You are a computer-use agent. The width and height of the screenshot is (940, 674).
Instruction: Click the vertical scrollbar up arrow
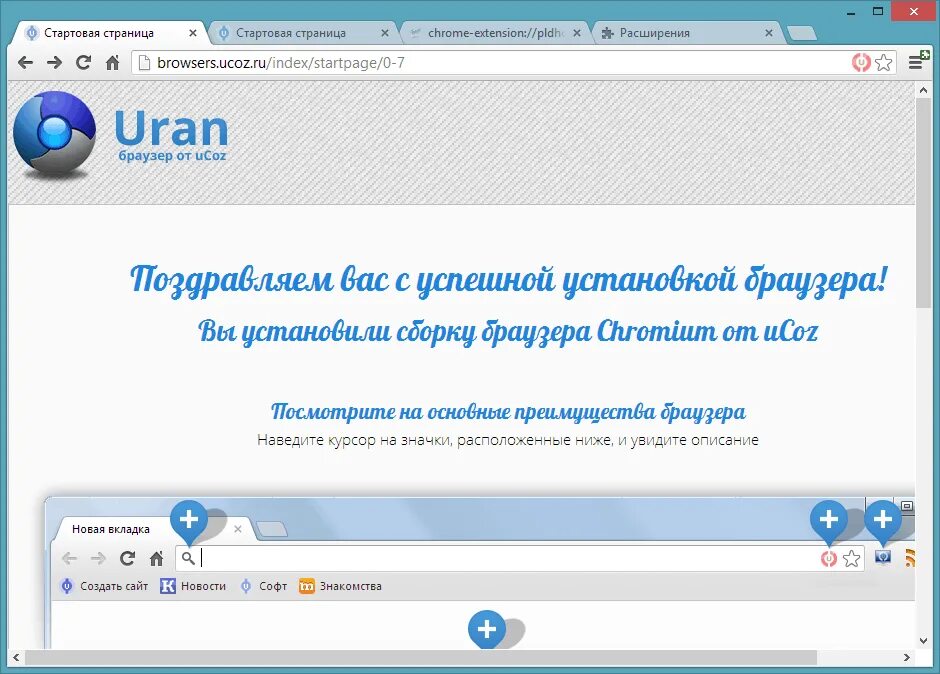coord(923,89)
